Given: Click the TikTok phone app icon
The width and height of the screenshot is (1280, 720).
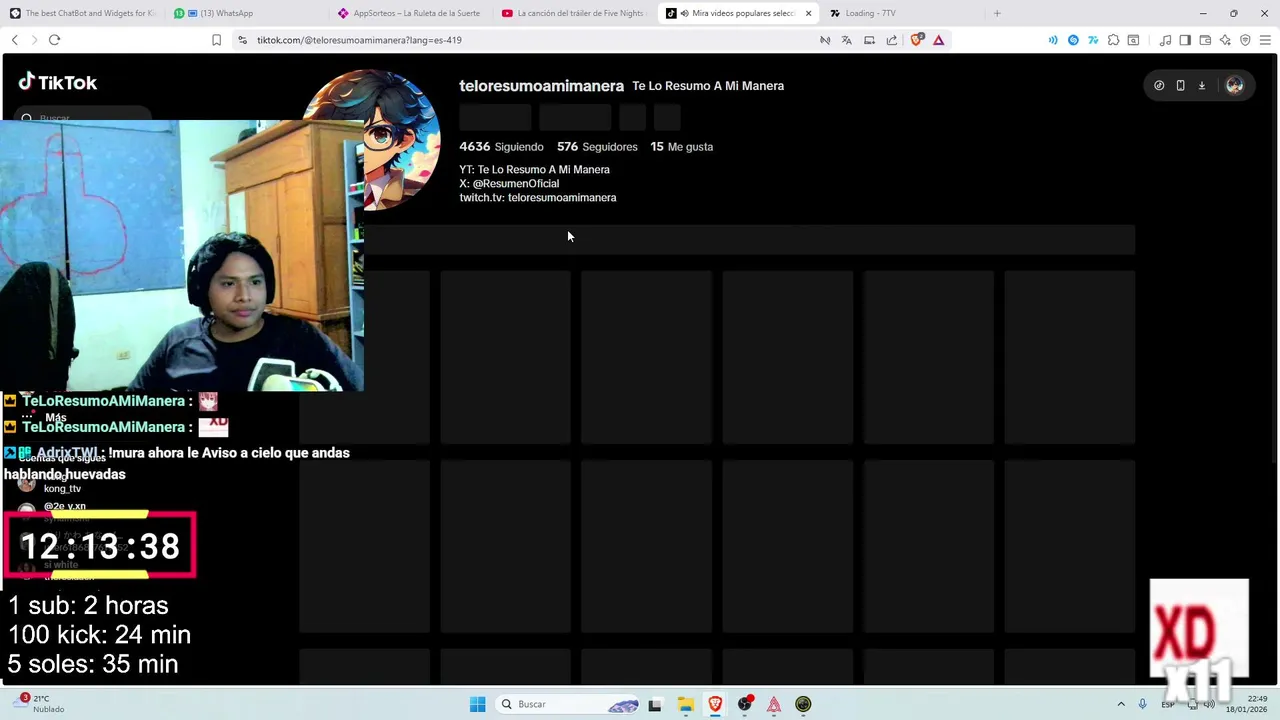Looking at the screenshot, I should [1180, 86].
